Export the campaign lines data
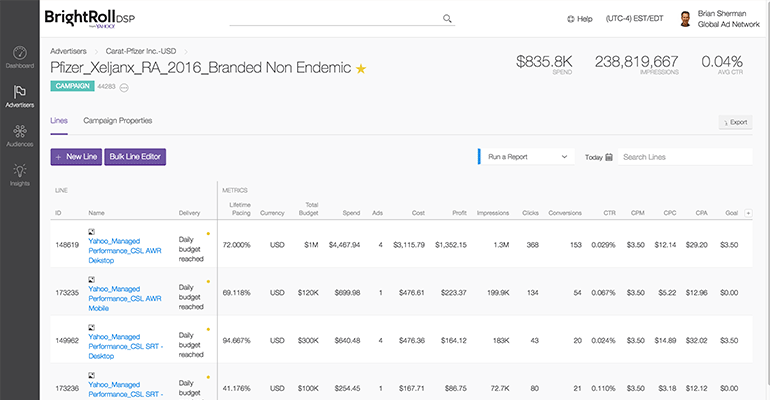 735,122
